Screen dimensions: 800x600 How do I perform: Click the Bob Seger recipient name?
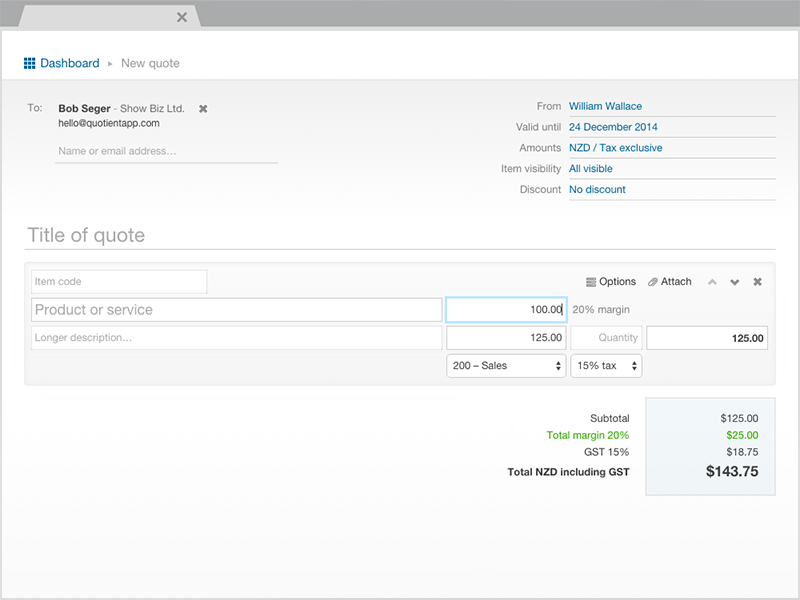[84, 109]
